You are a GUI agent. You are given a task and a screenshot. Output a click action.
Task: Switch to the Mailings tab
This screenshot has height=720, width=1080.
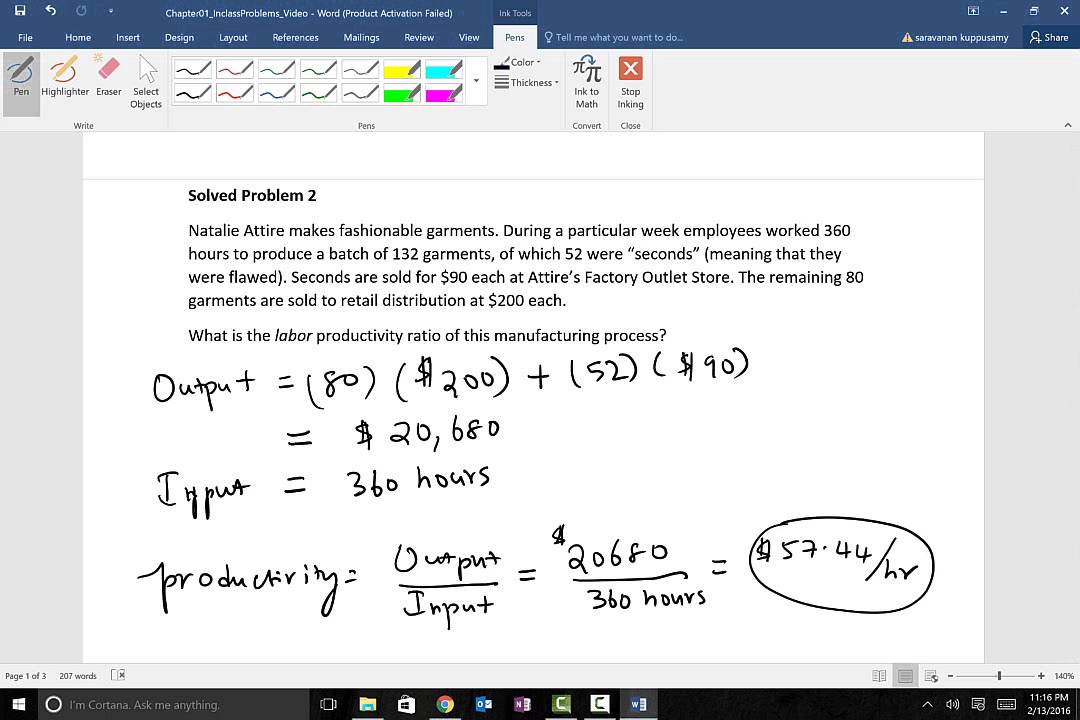click(361, 37)
